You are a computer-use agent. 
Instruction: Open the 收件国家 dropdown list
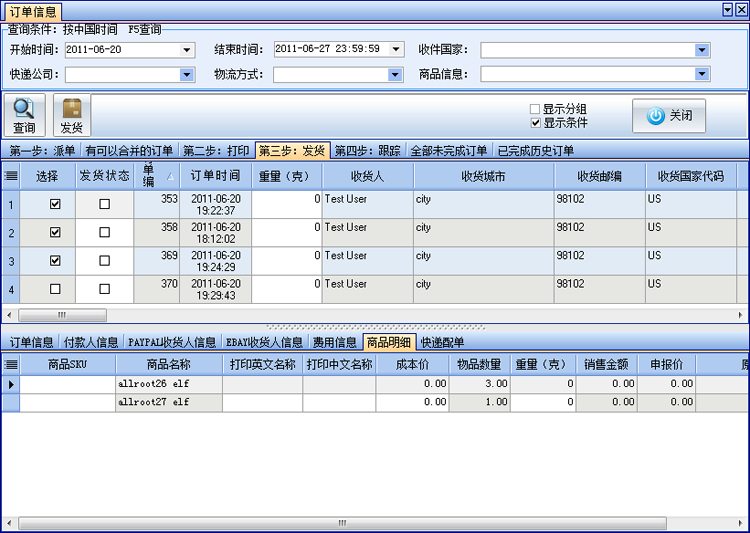pos(703,50)
